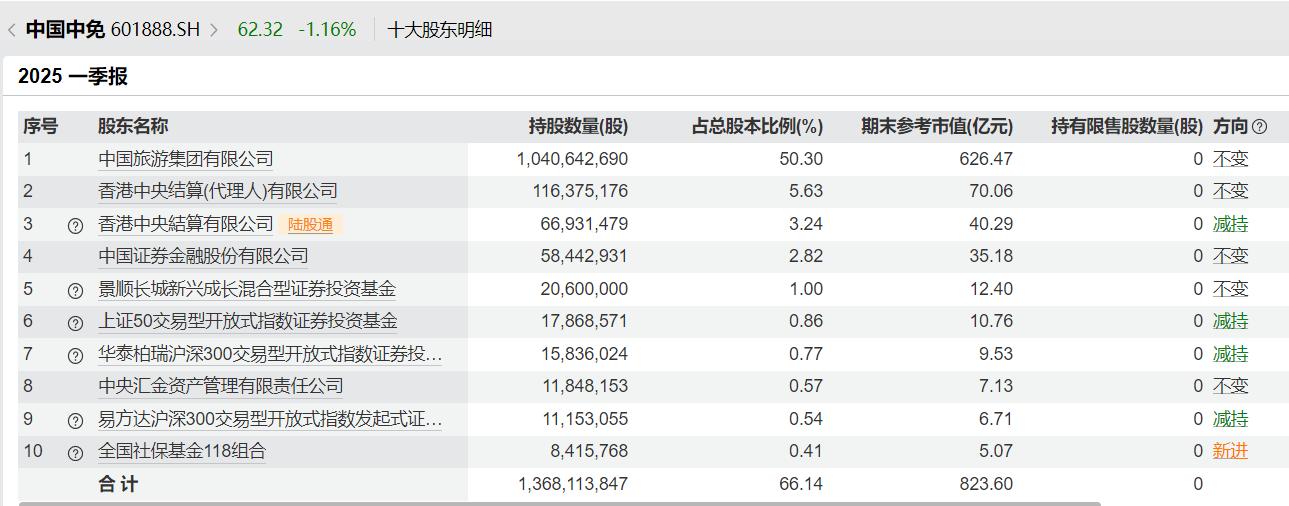Click the 十大股东明细 tab title
The width and height of the screenshot is (1289, 506).
[x=439, y=30]
